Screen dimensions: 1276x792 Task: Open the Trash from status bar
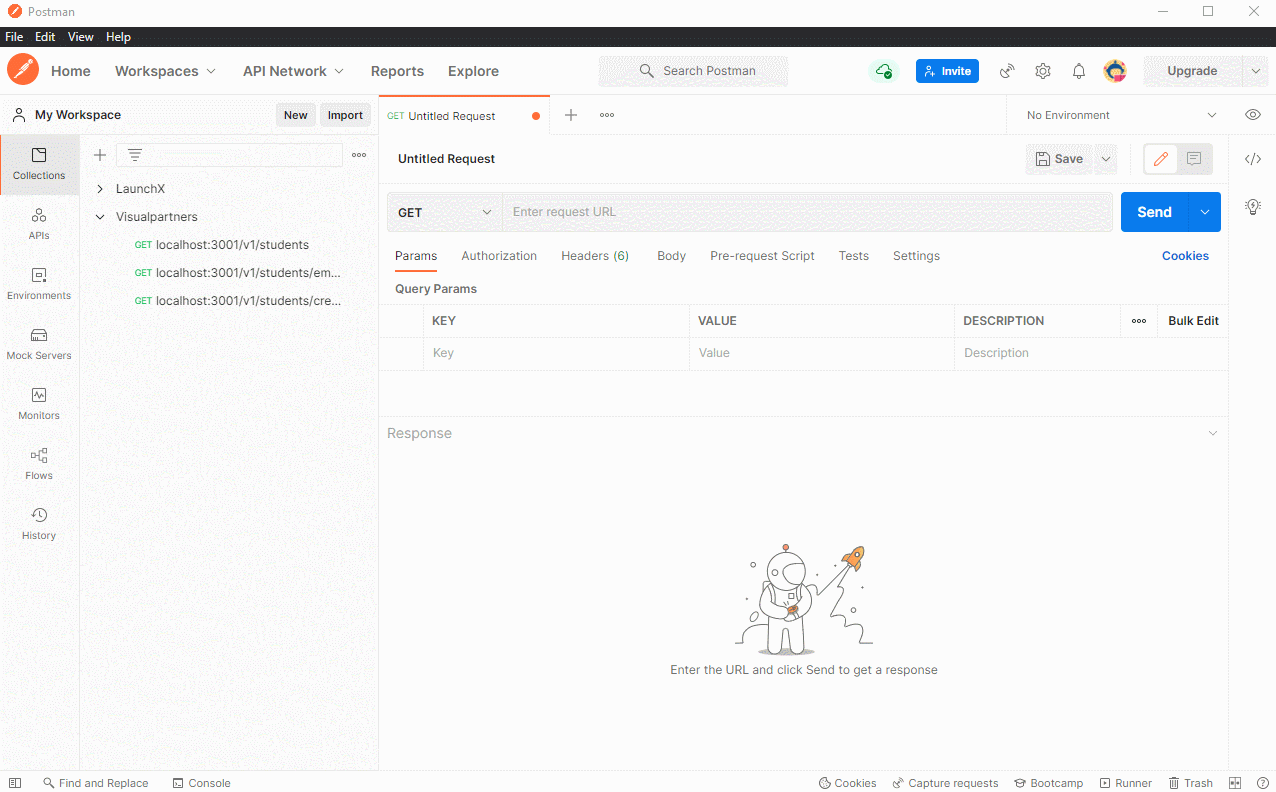click(x=1190, y=783)
